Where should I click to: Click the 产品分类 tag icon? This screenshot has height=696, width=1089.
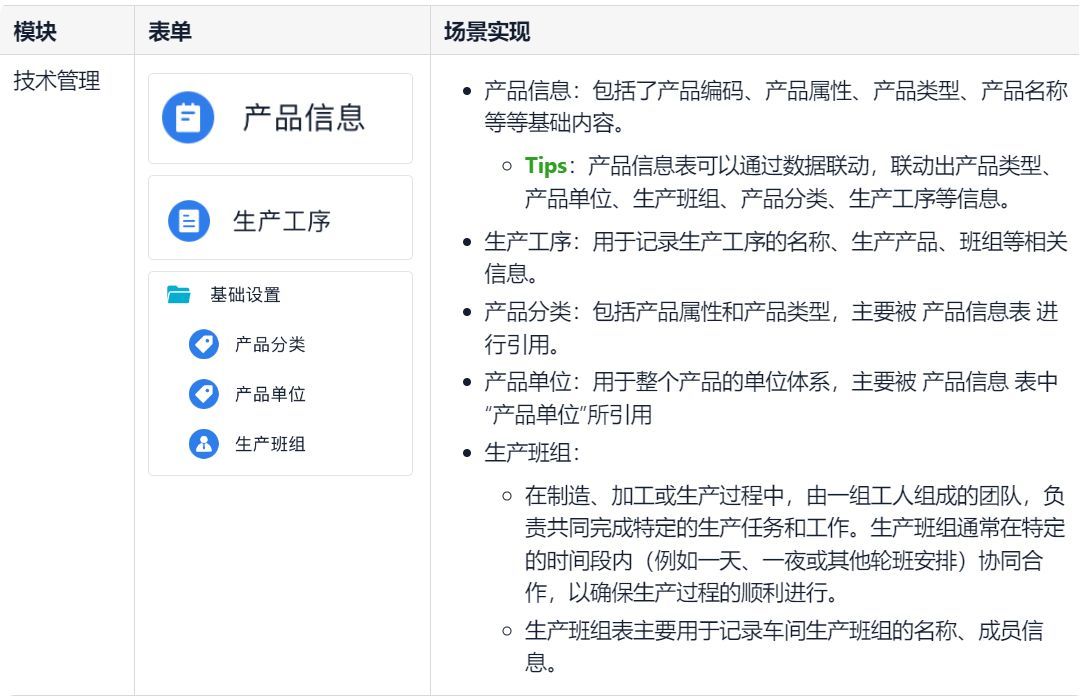203,345
